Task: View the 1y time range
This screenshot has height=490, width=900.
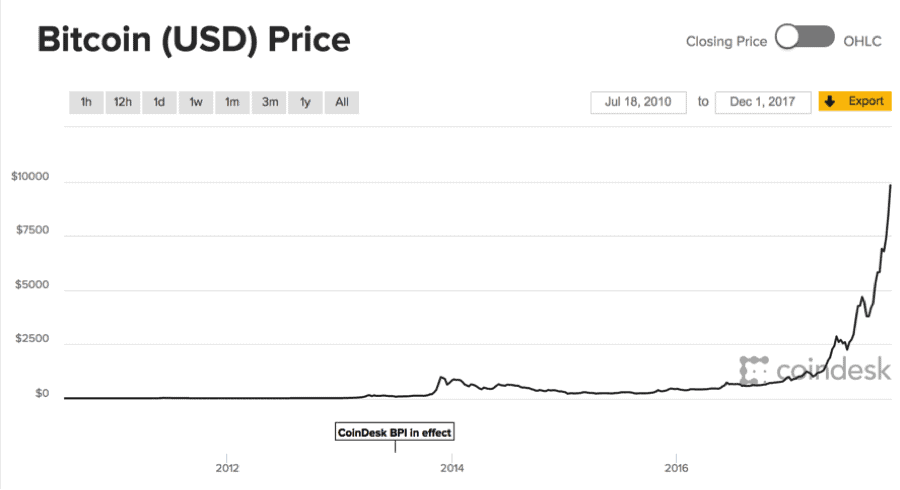Action: (x=305, y=102)
